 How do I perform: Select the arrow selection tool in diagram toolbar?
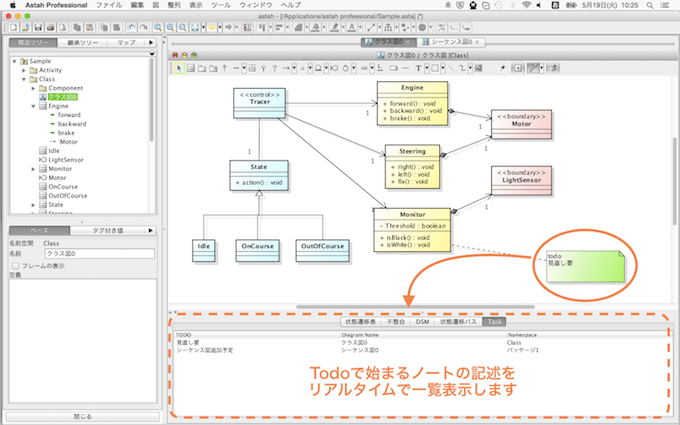(x=180, y=68)
